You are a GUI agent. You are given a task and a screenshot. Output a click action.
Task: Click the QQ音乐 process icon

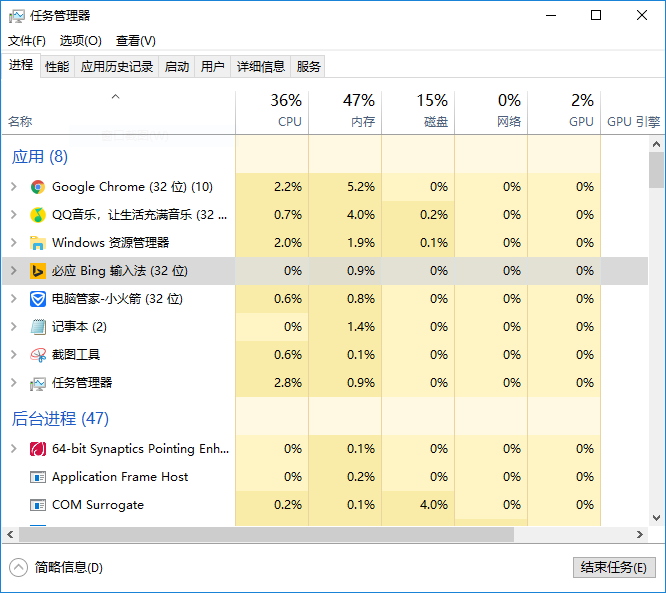38,215
